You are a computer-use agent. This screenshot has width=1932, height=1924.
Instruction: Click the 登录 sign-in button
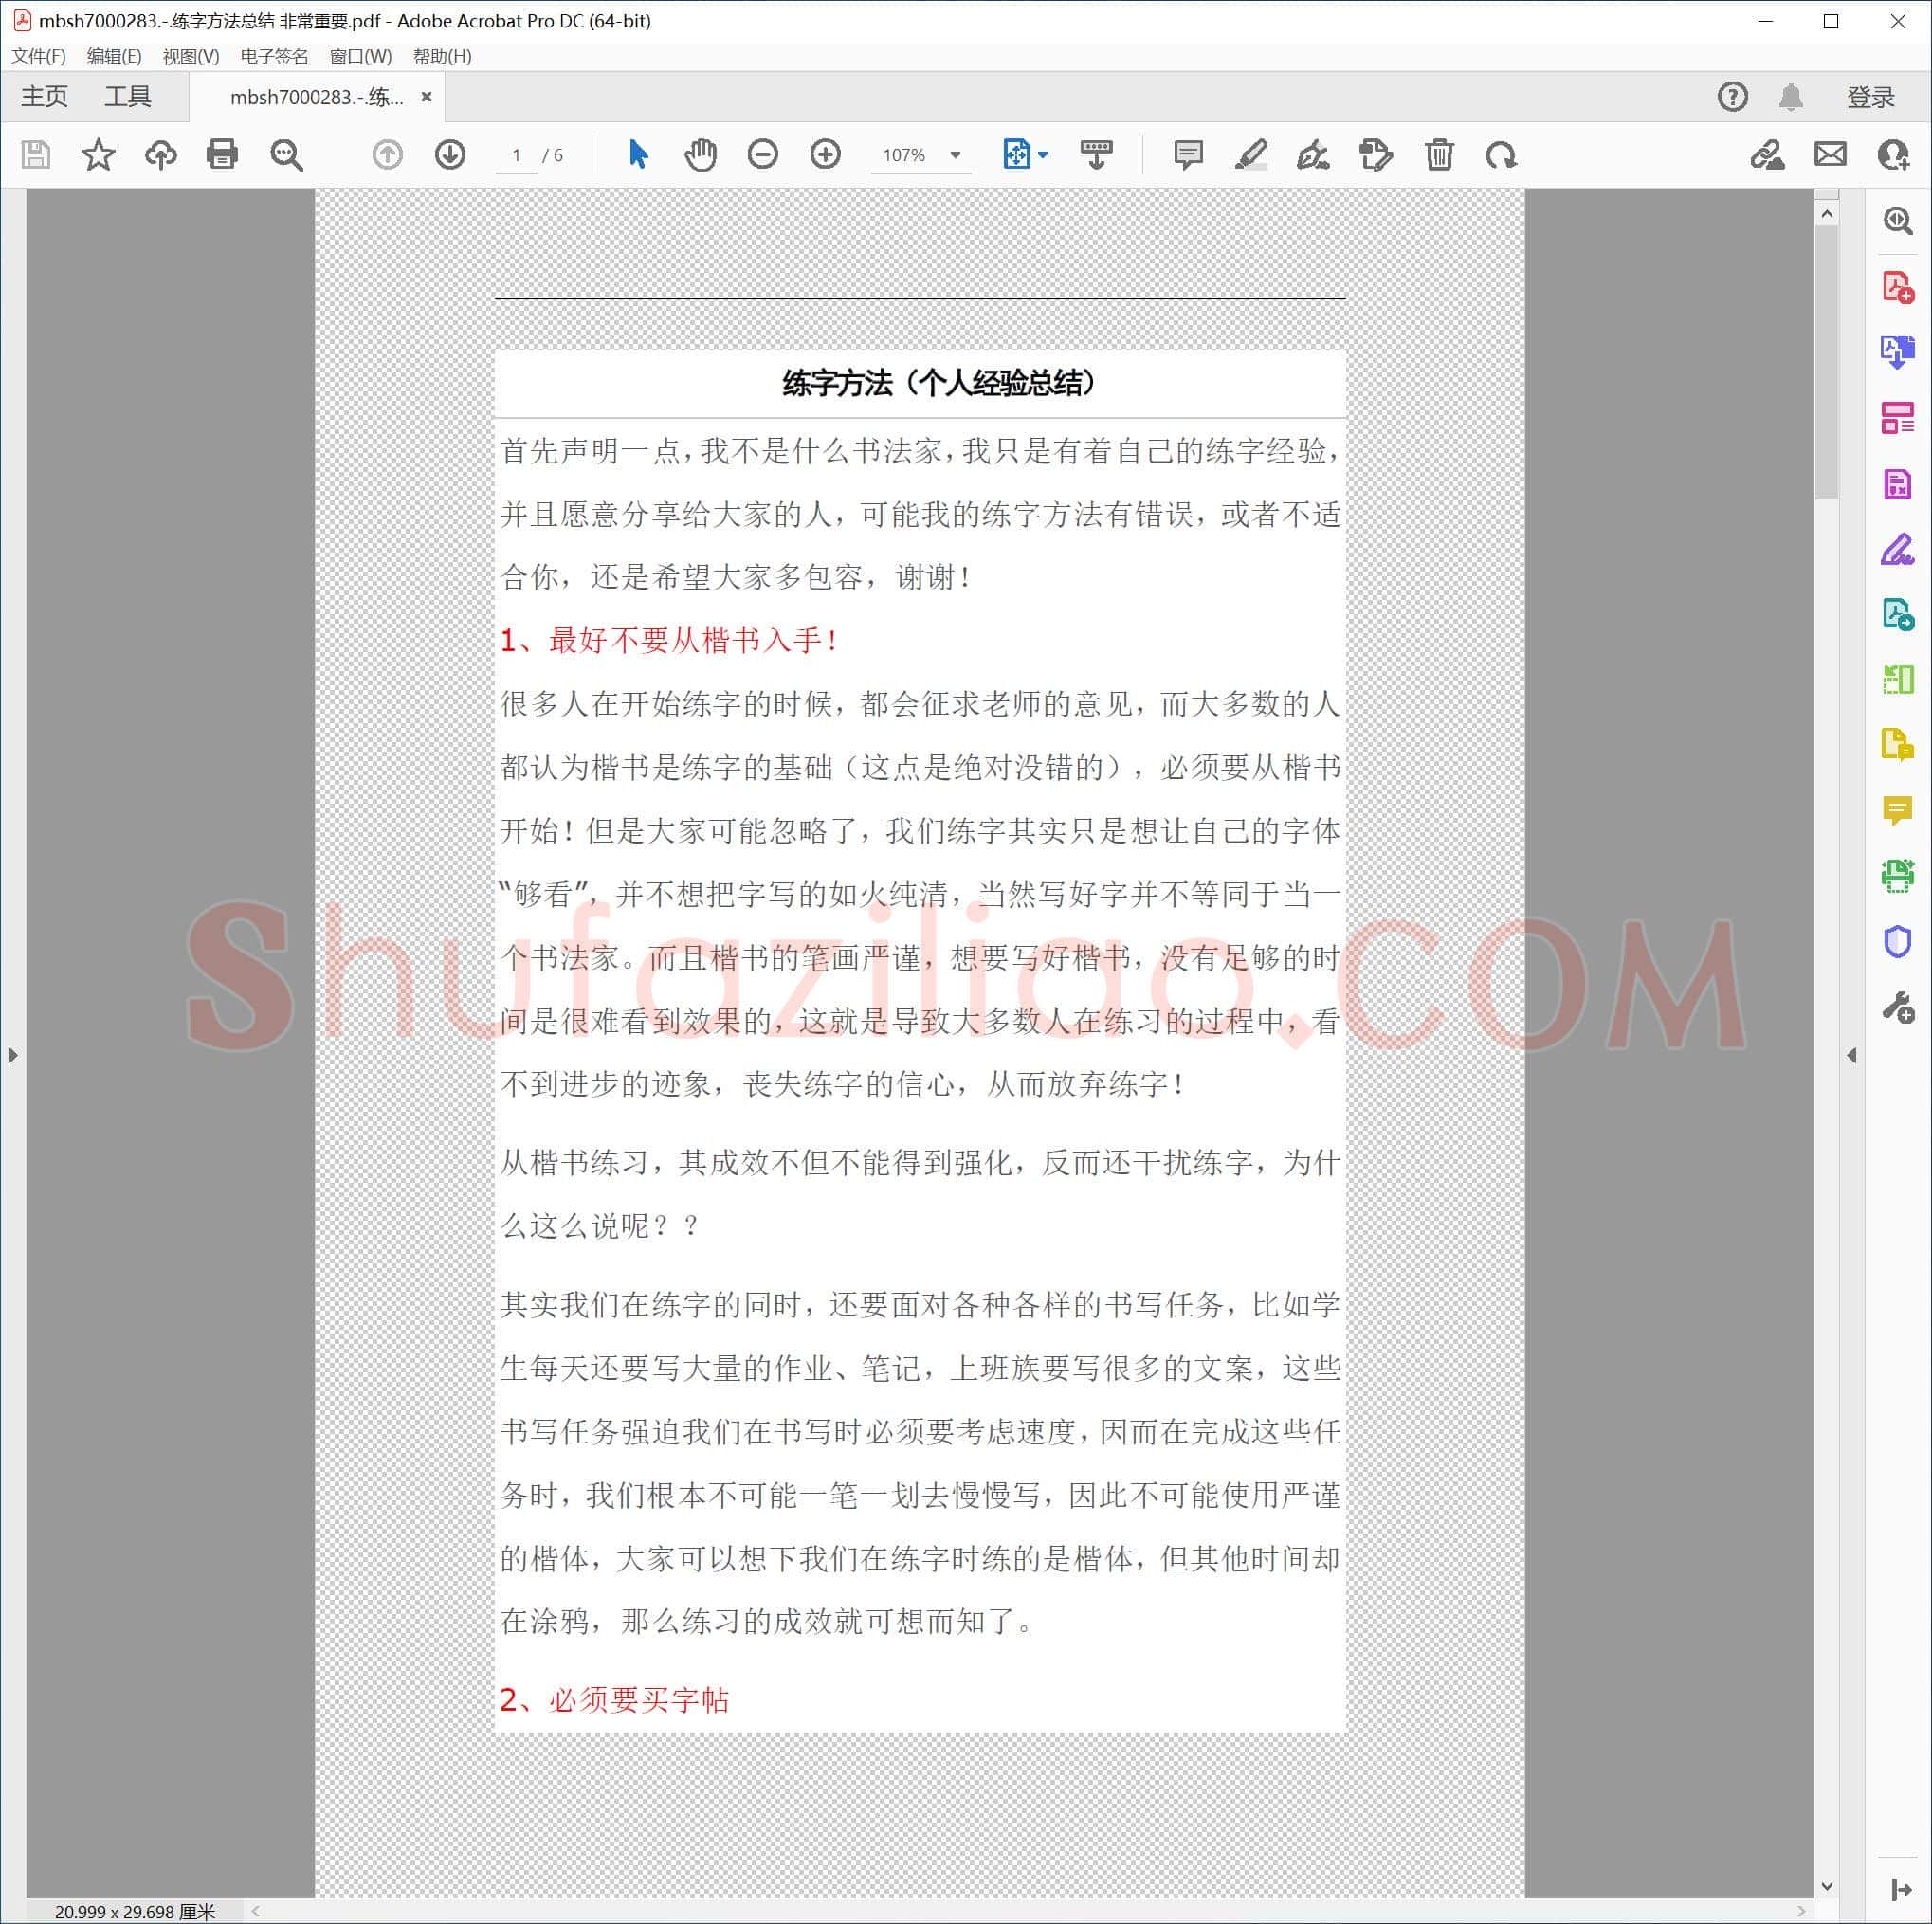1871,97
